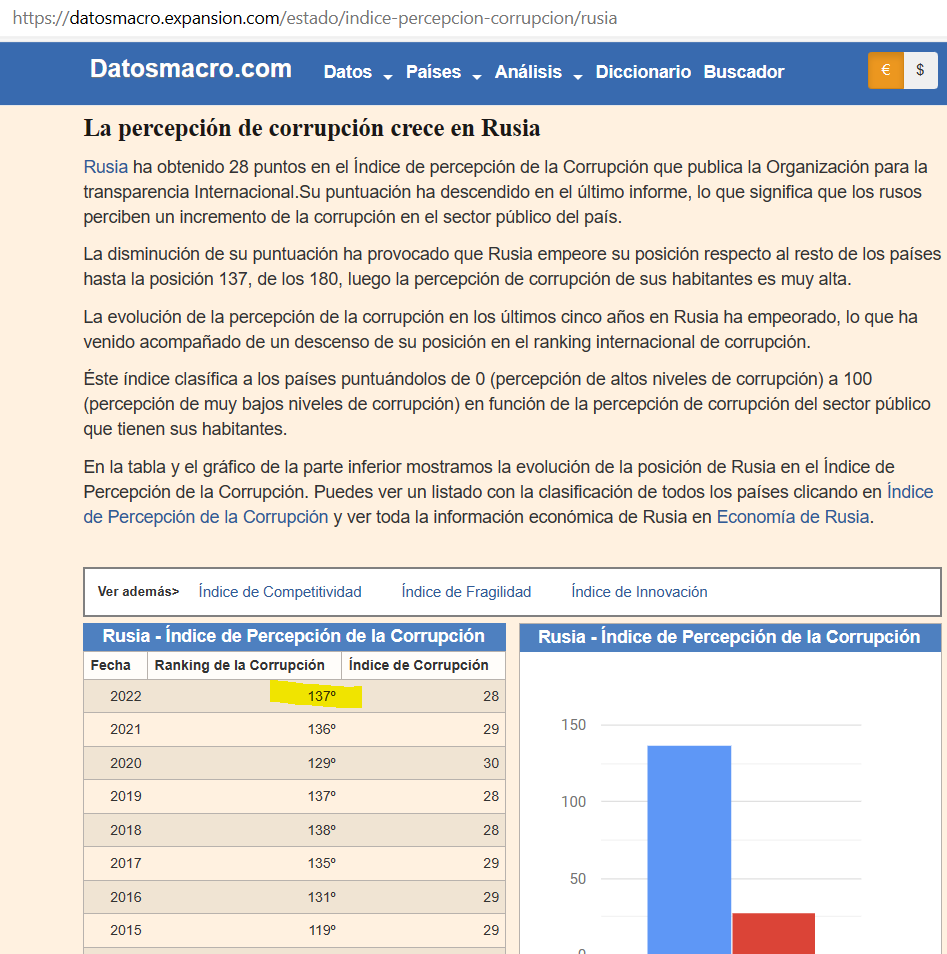Open the Índice de Innovación link
The width and height of the screenshot is (947, 954).
pyautogui.click(x=639, y=591)
